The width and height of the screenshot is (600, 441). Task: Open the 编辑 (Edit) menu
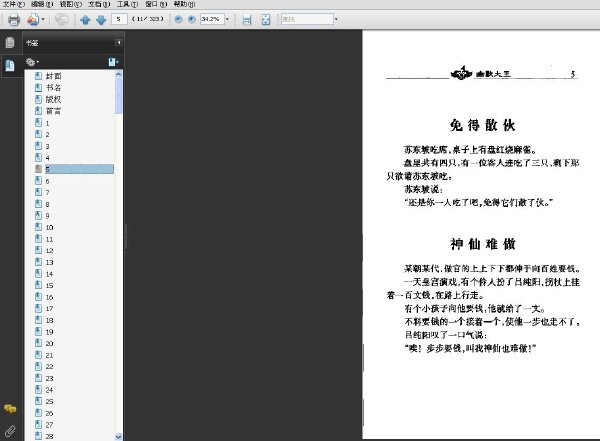(x=42, y=4)
